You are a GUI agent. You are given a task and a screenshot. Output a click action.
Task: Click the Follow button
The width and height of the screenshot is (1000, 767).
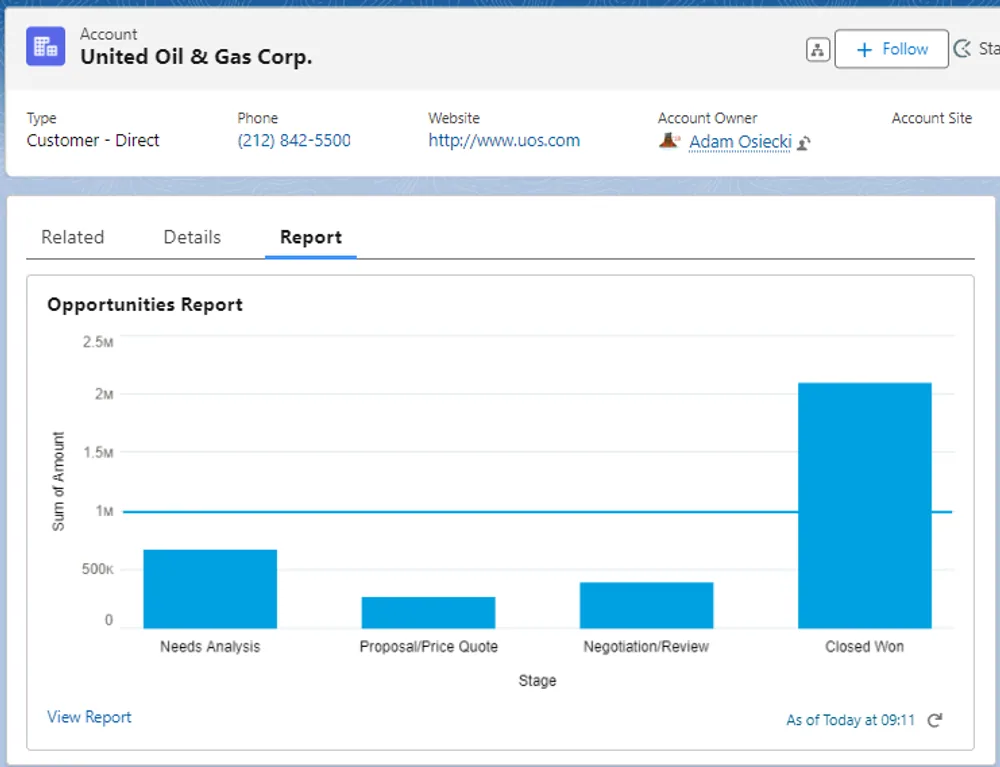point(891,49)
